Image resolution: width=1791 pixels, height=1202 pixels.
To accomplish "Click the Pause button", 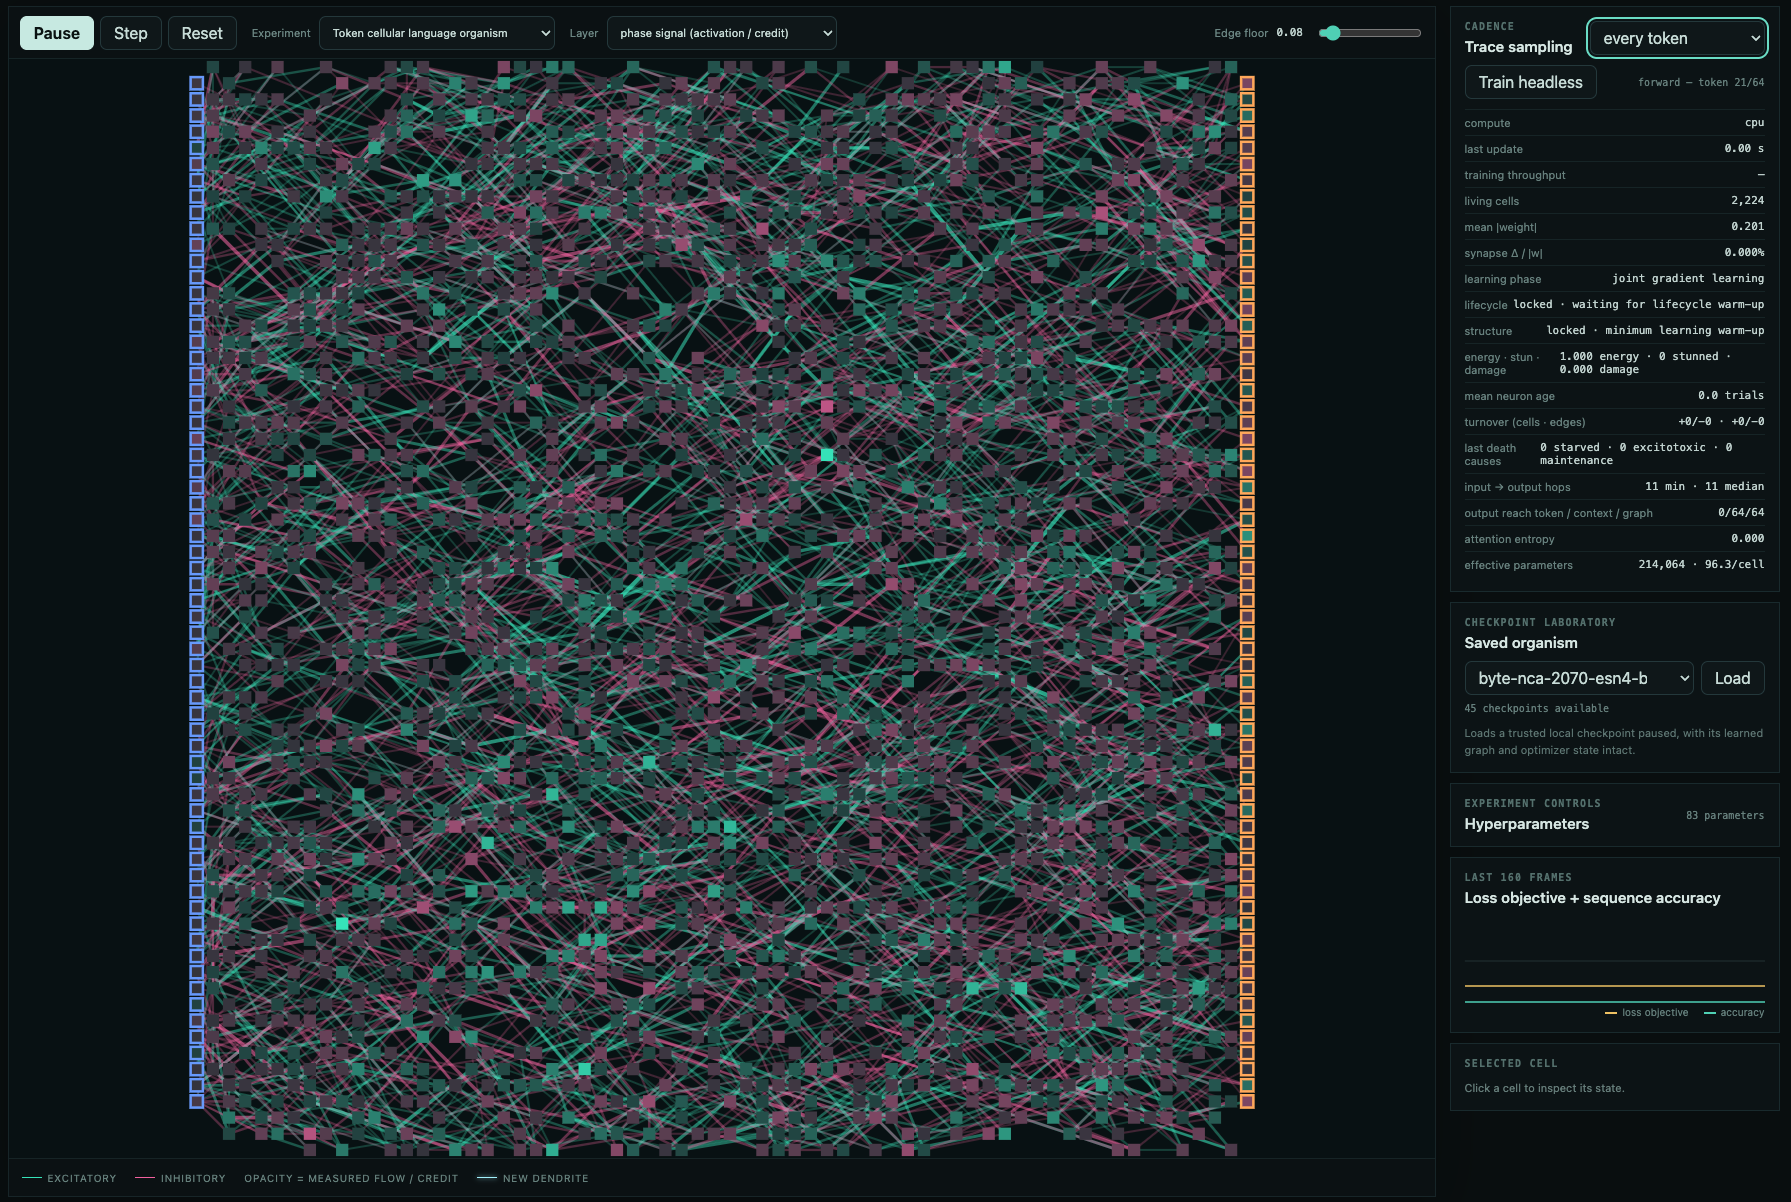I will pos(57,33).
